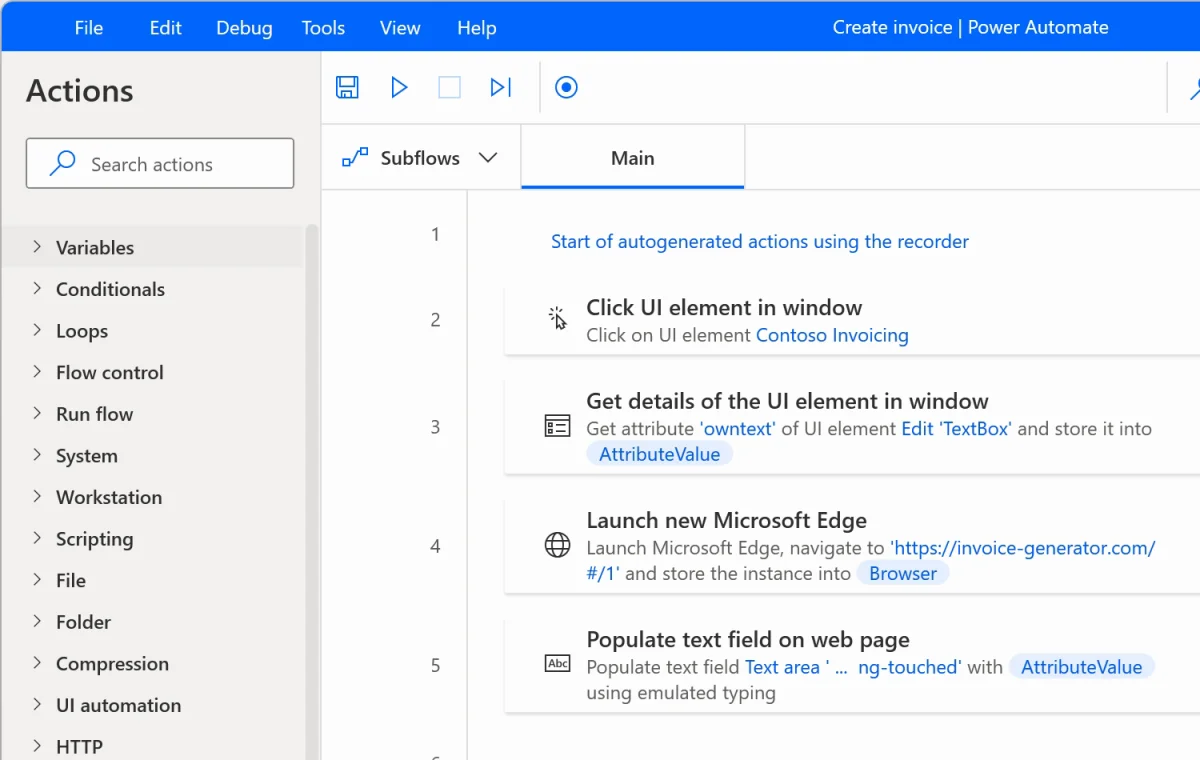Save the flow with the floppy disk icon
Viewport: 1200px width, 760px height.
pos(347,87)
